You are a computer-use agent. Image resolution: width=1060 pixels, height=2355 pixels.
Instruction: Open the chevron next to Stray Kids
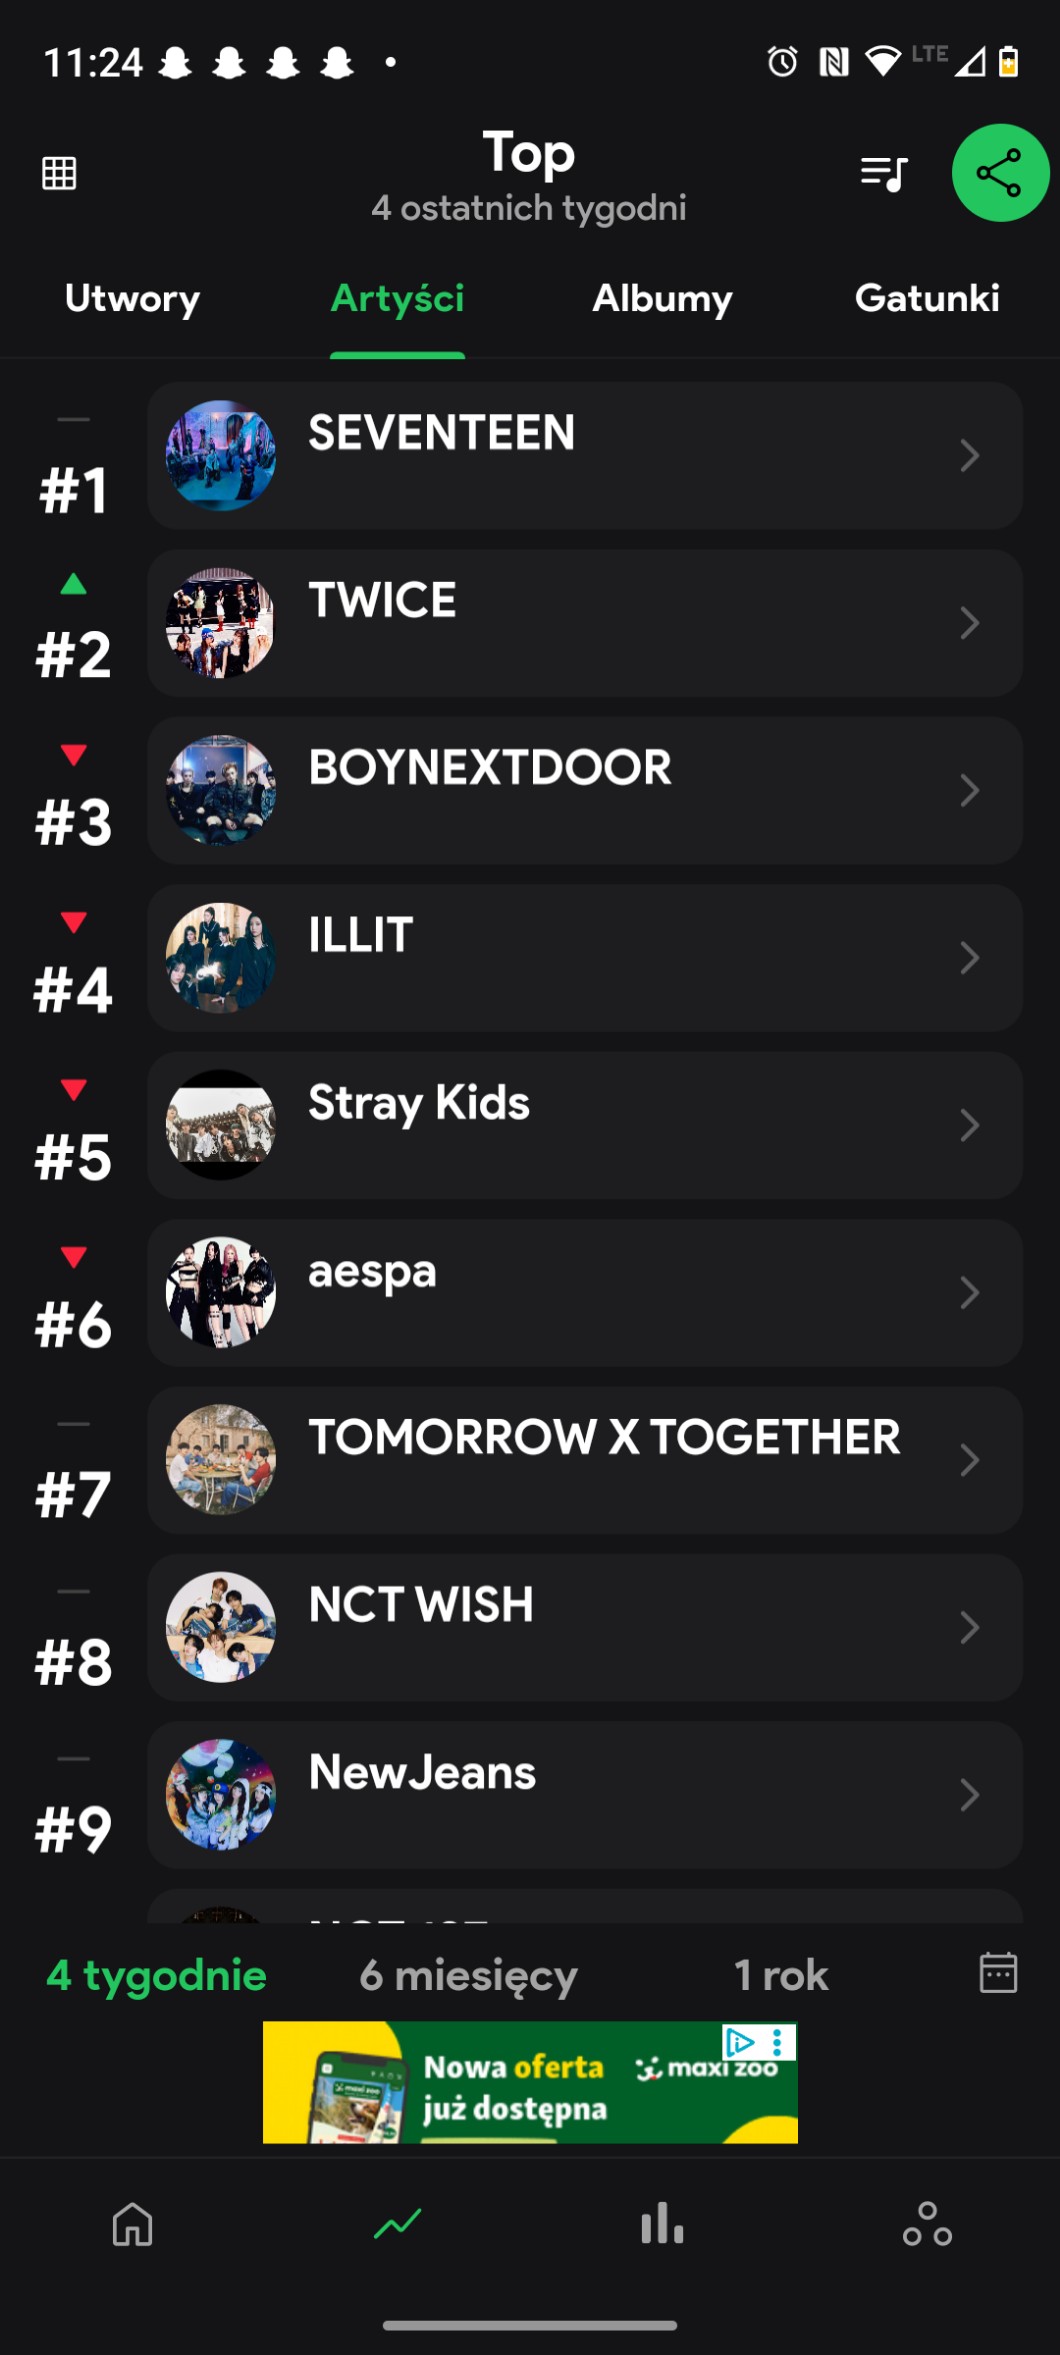(x=969, y=1126)
